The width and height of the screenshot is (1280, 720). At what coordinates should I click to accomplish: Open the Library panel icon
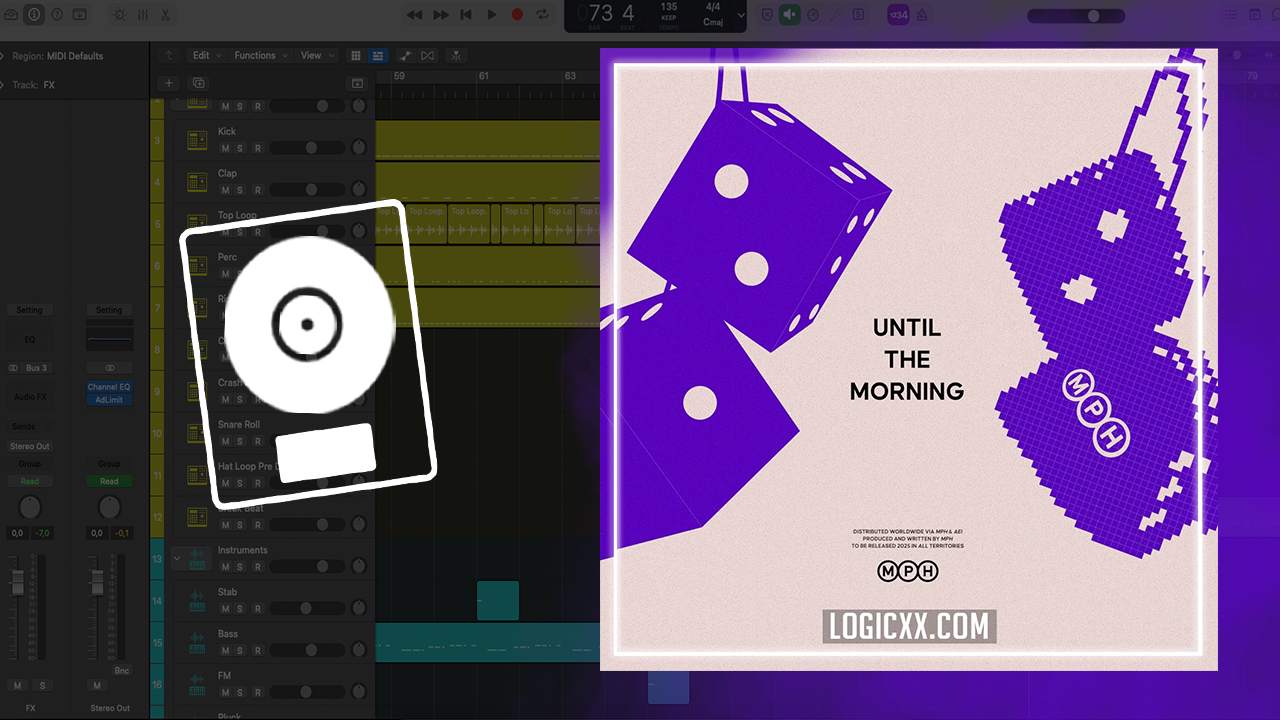coord(11,15)
